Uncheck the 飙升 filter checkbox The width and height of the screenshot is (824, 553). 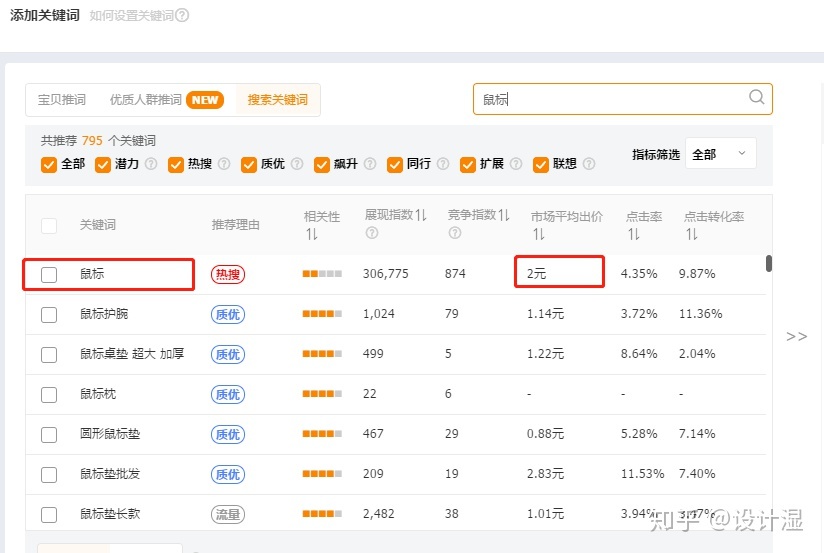pos(322,165)
